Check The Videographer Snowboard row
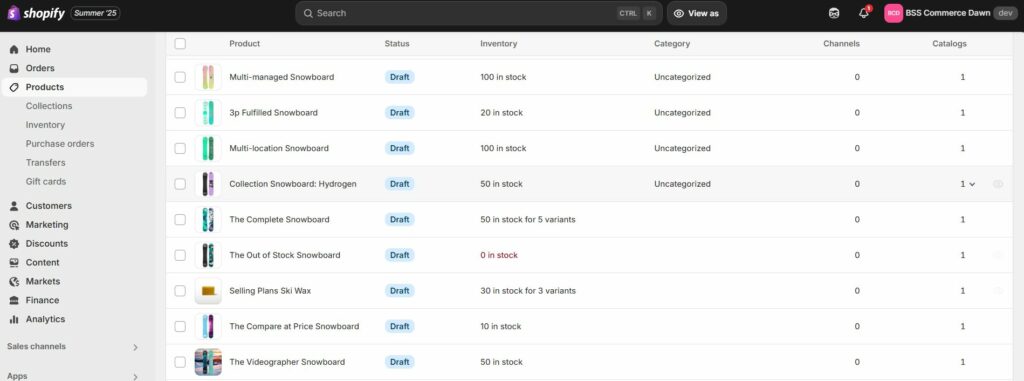Screen dimensions: 1024x381 [x=180, y=362]
